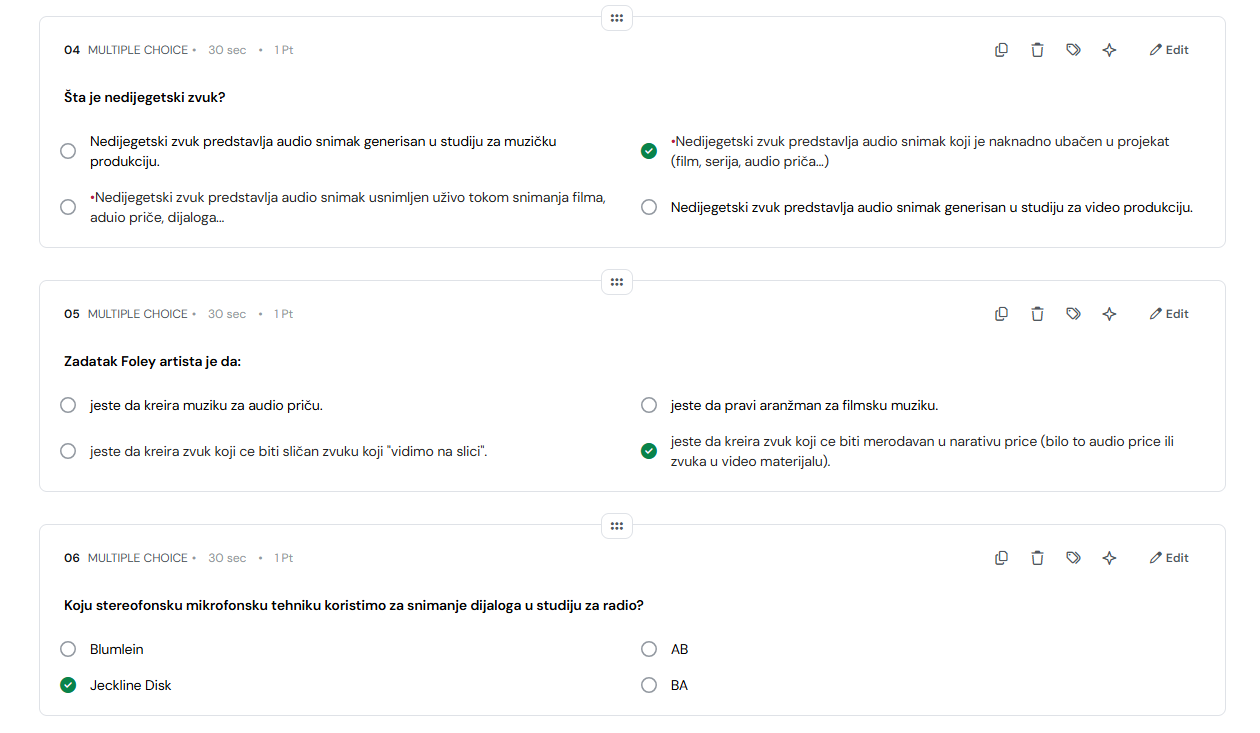Select the AB answer radio button
This screenshot has width=1260, height=733.
[649, 649]
